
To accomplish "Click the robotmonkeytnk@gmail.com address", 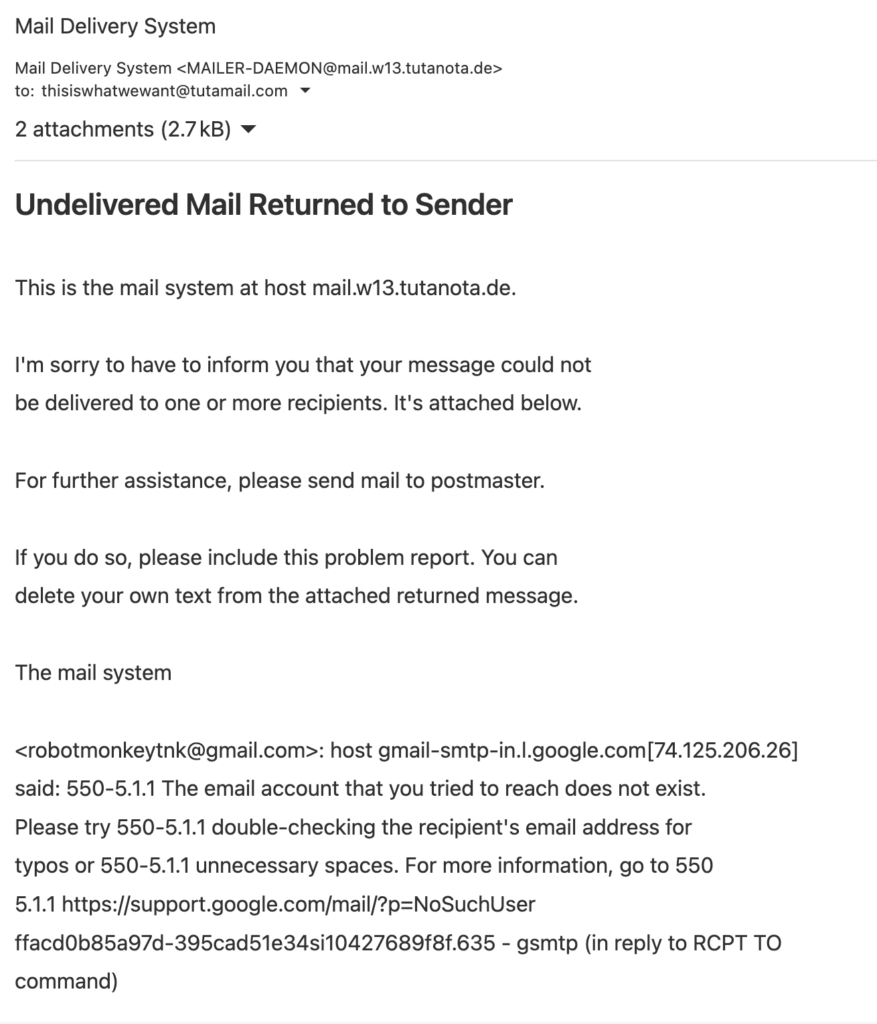I will (x=166, y=750).
